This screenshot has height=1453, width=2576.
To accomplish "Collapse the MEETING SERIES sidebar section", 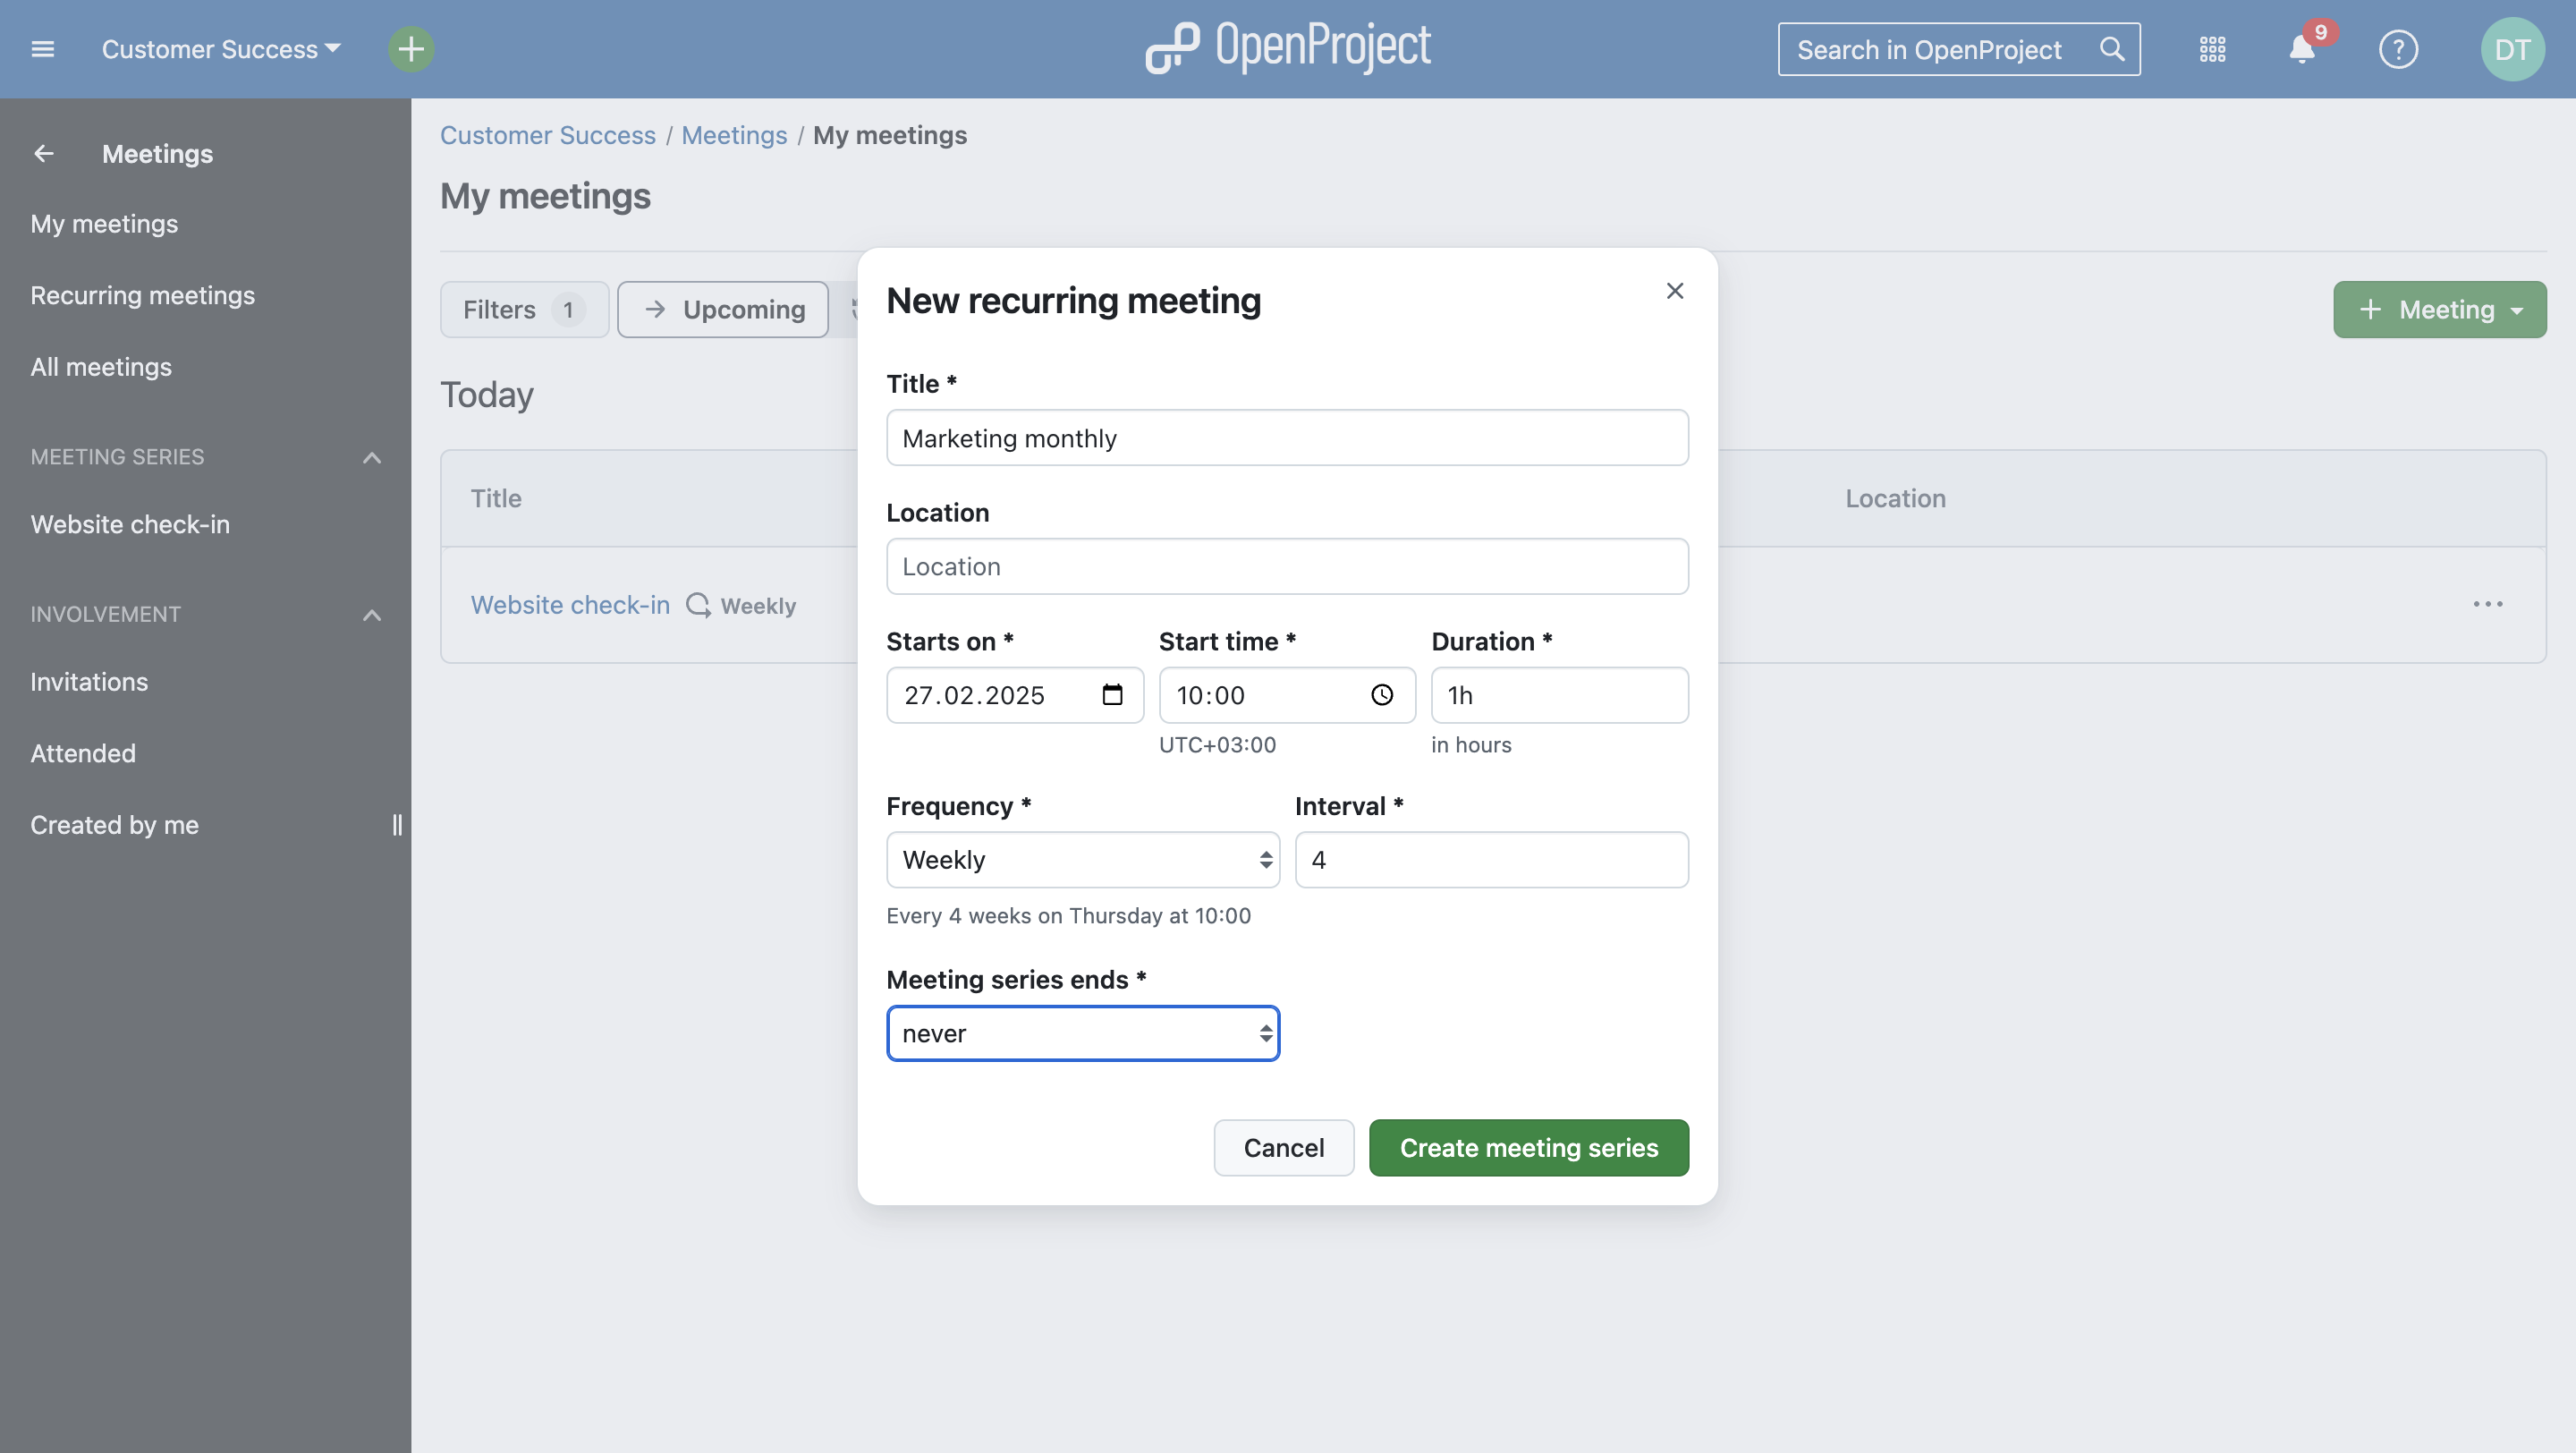I will pos(371,458).
